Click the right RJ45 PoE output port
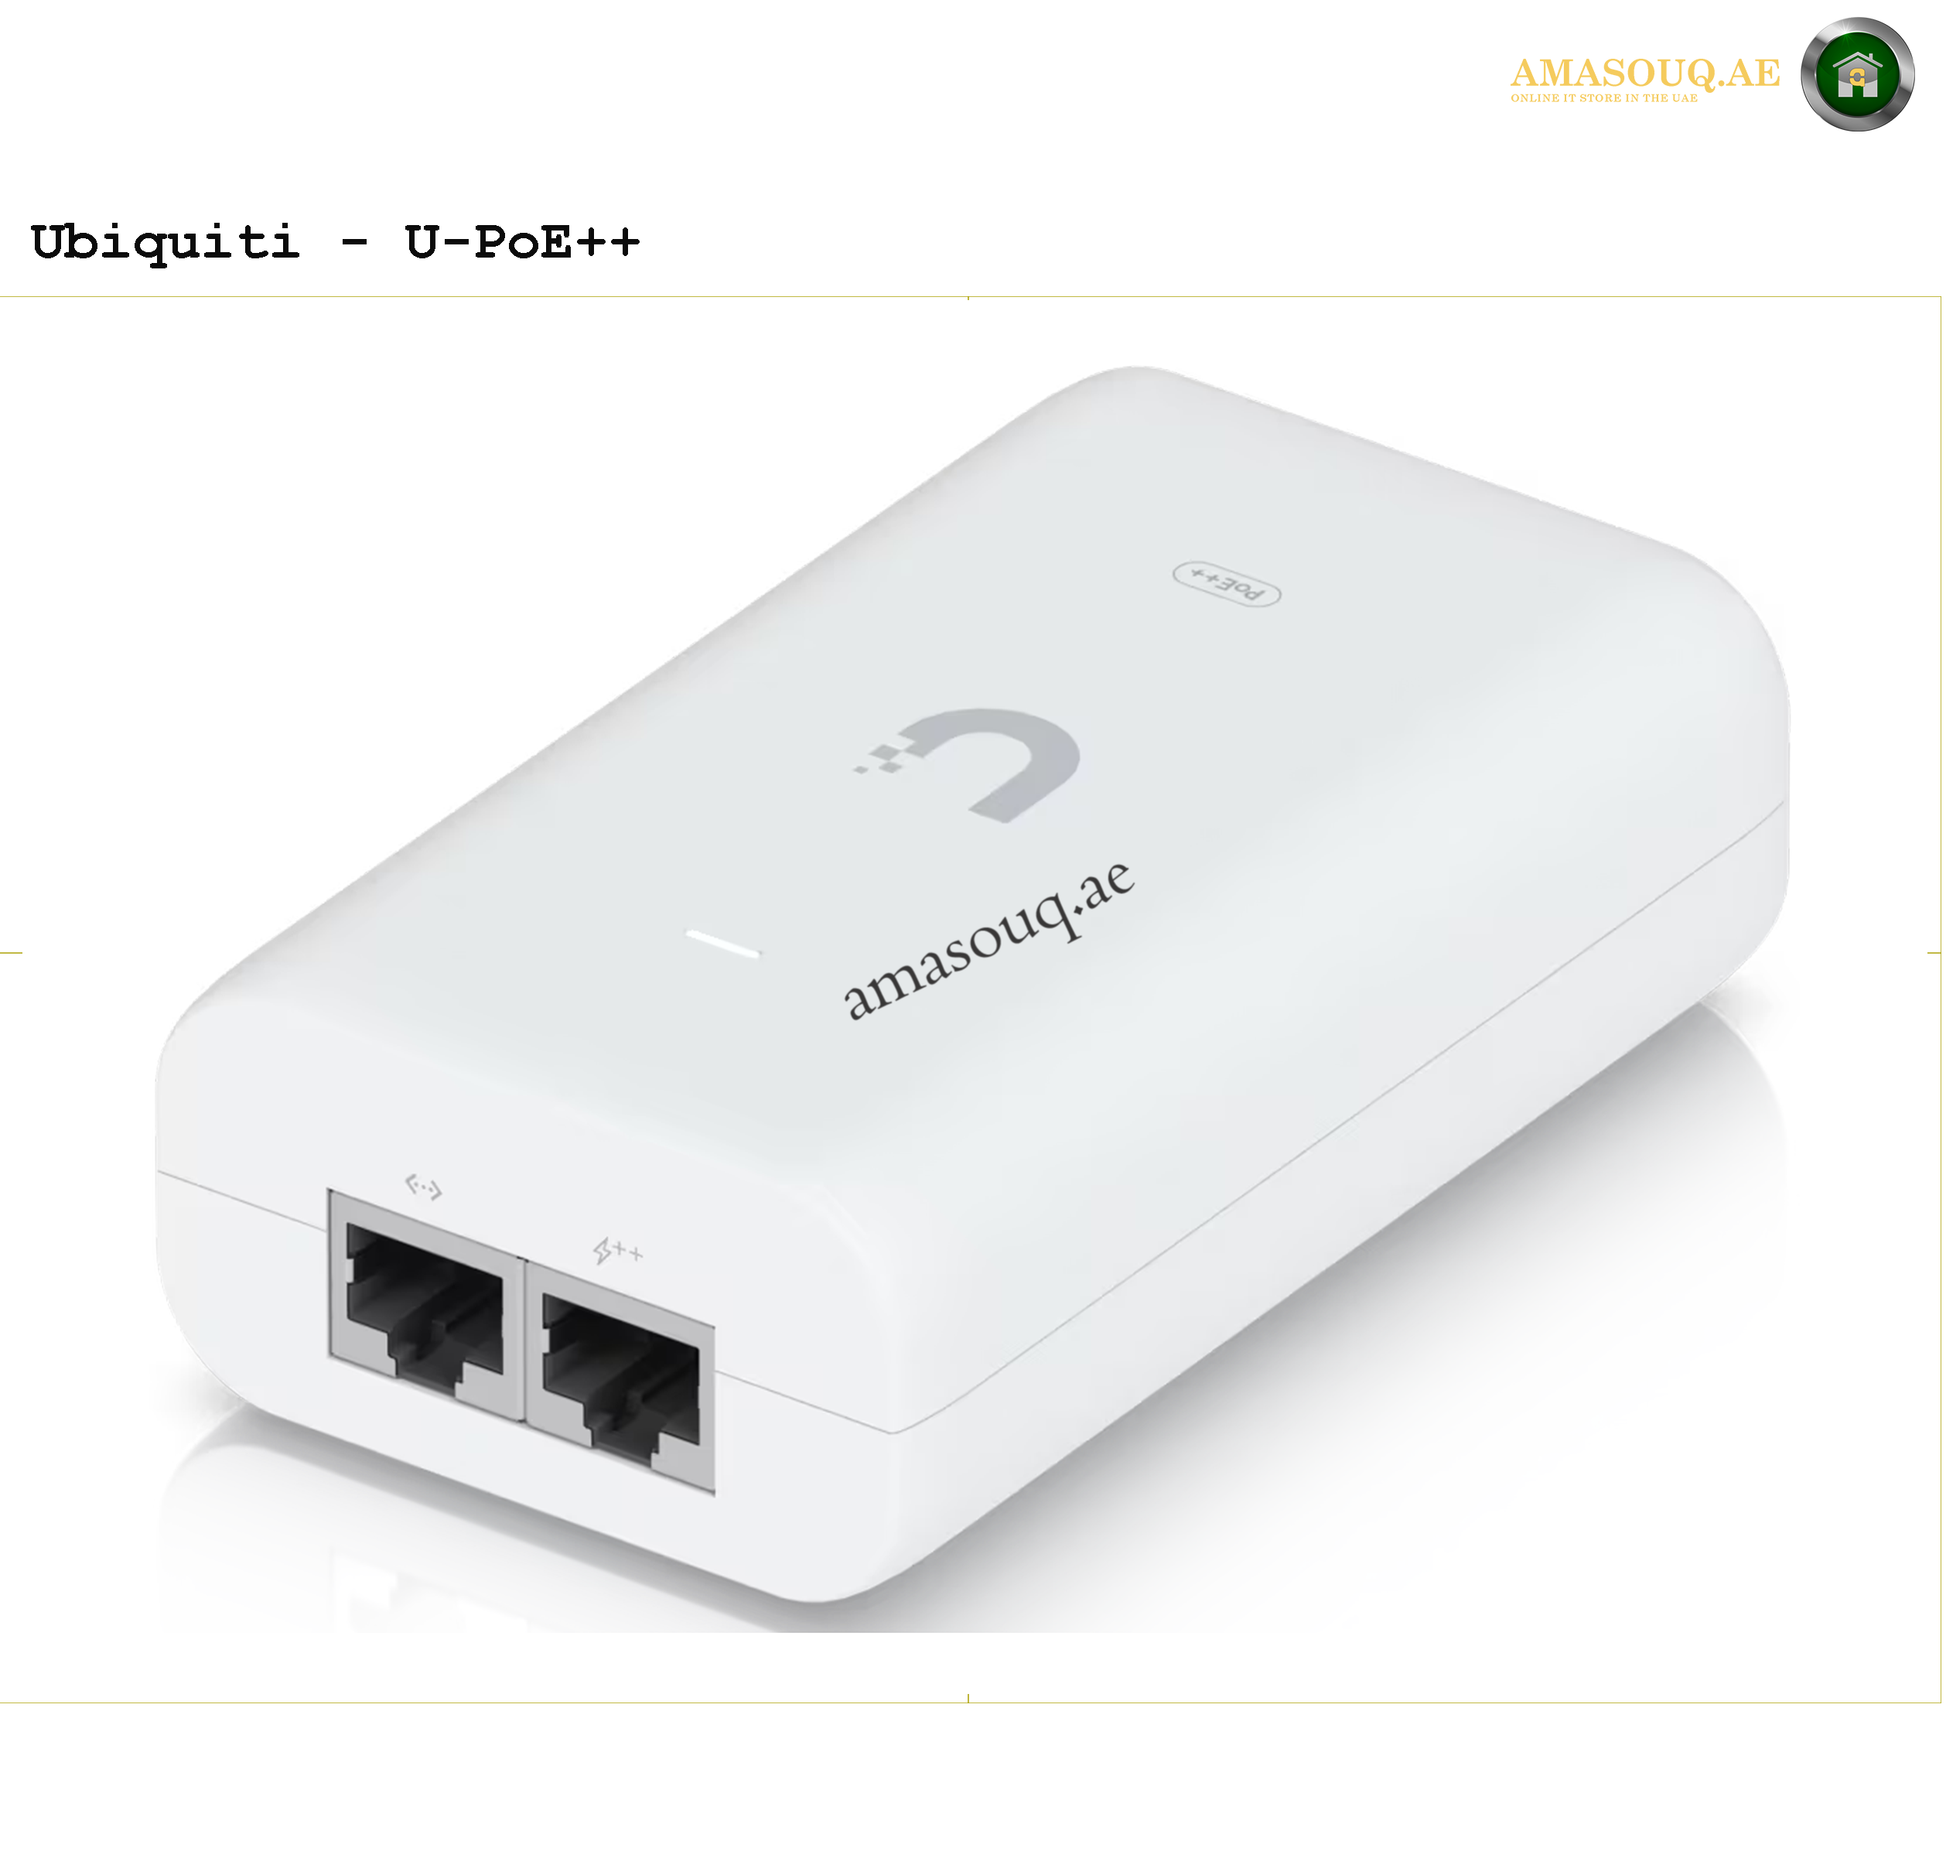Image resolution: width=1946 pixels, height=1875 pixels. 620,1378
